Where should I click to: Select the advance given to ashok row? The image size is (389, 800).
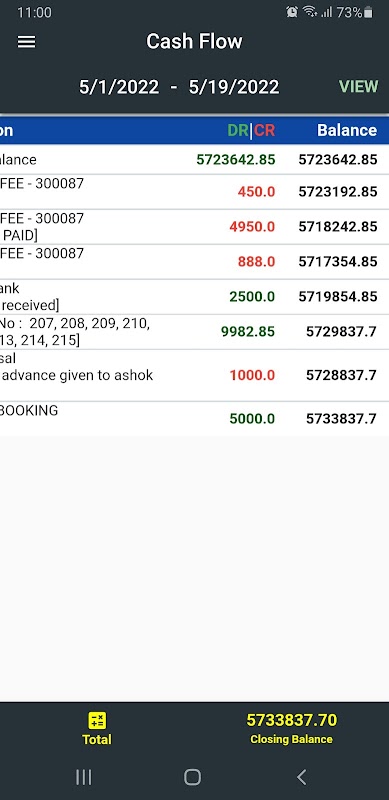point(194,376)
